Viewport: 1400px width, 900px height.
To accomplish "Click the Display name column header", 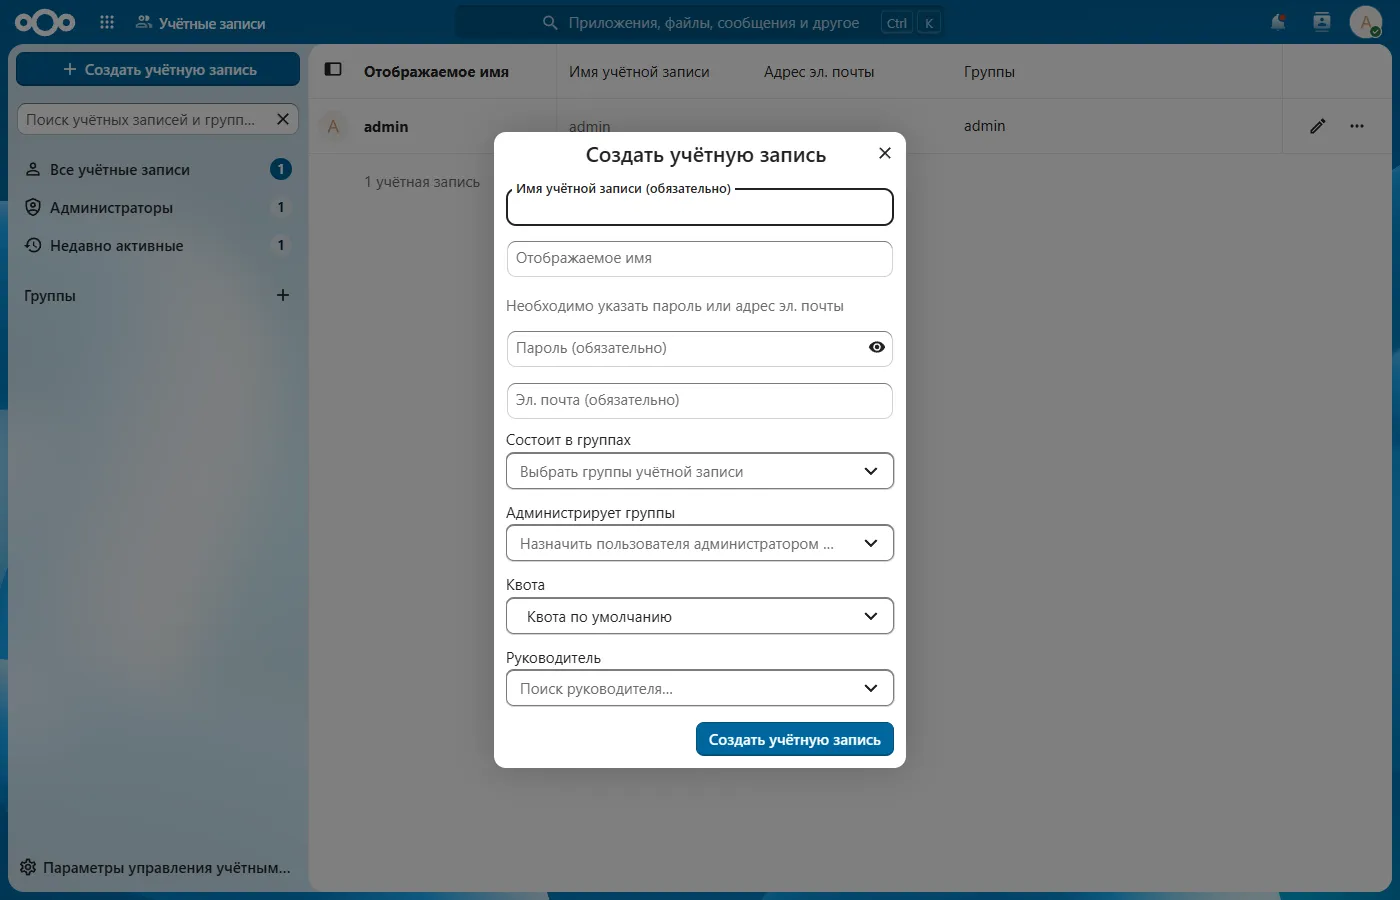I will [436, 71].
